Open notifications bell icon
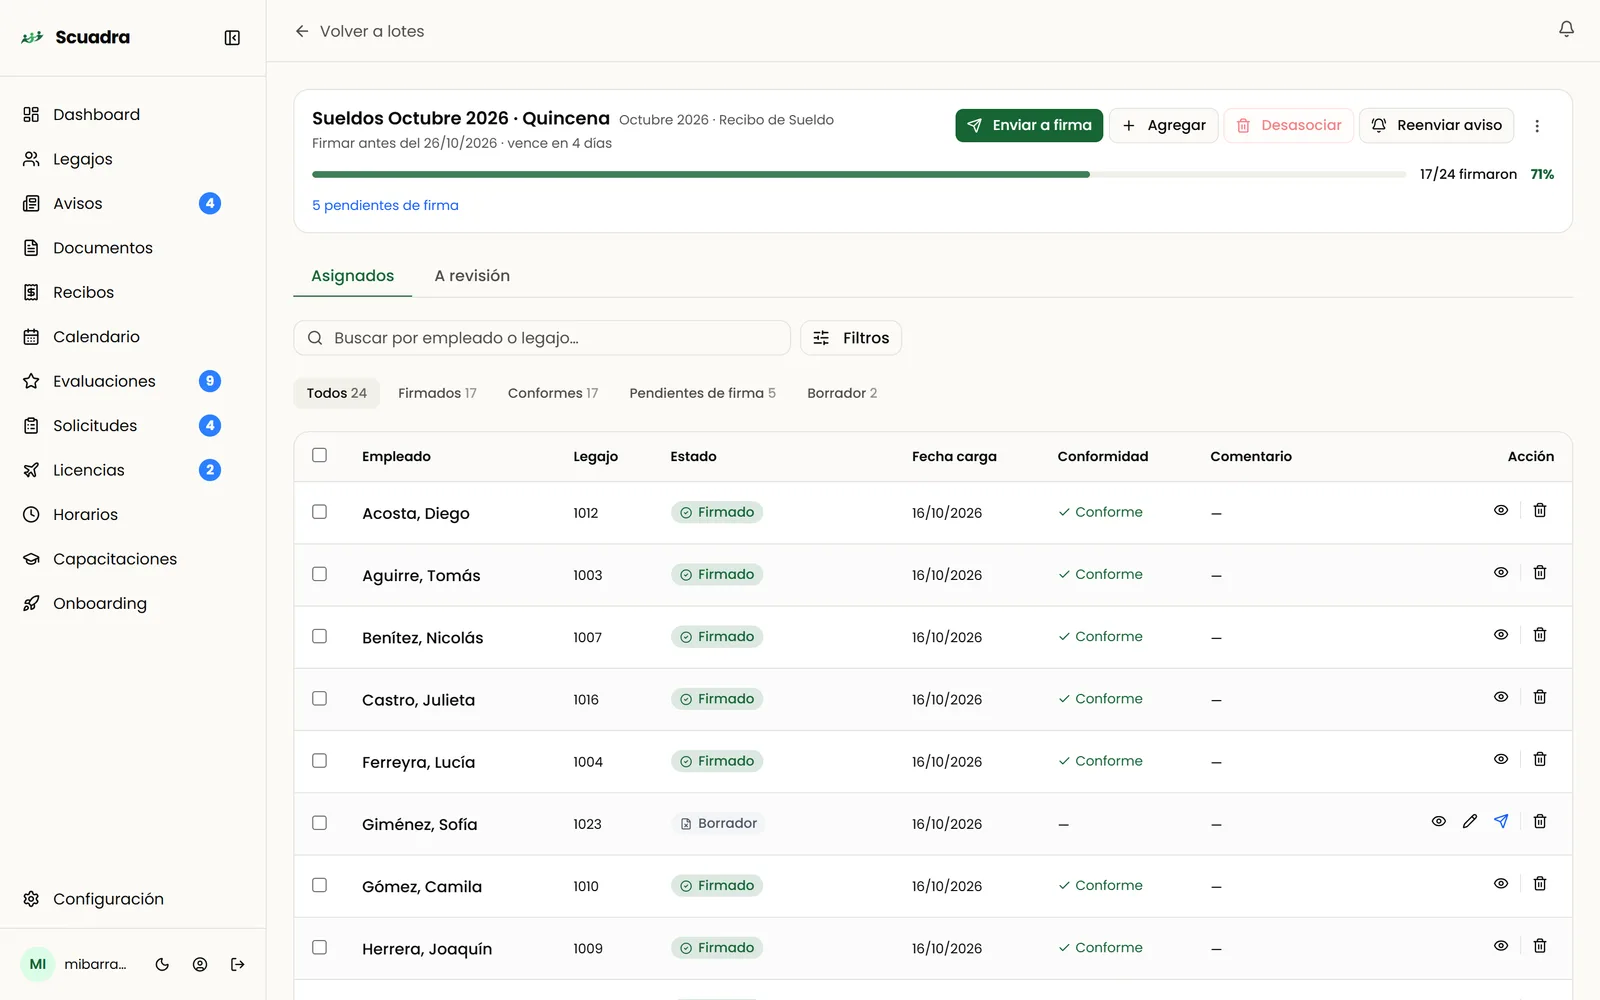This screenshot has height=1000, width=1600. pyautogui.click(x=1566, y=30)
